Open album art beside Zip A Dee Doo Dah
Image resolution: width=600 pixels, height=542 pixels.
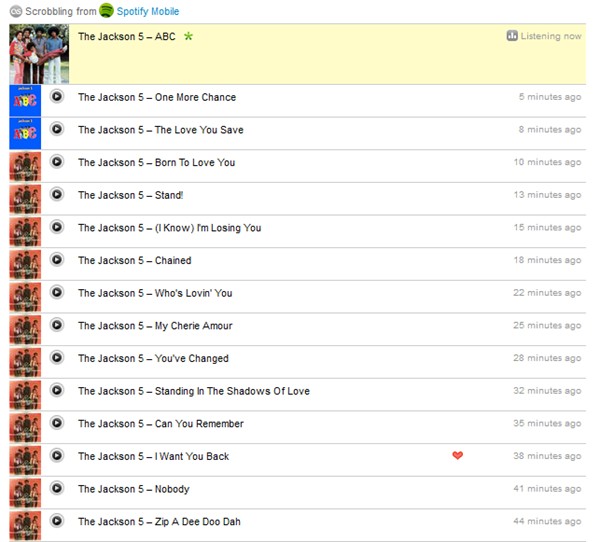pyautogui.click(x=25, y=525)
